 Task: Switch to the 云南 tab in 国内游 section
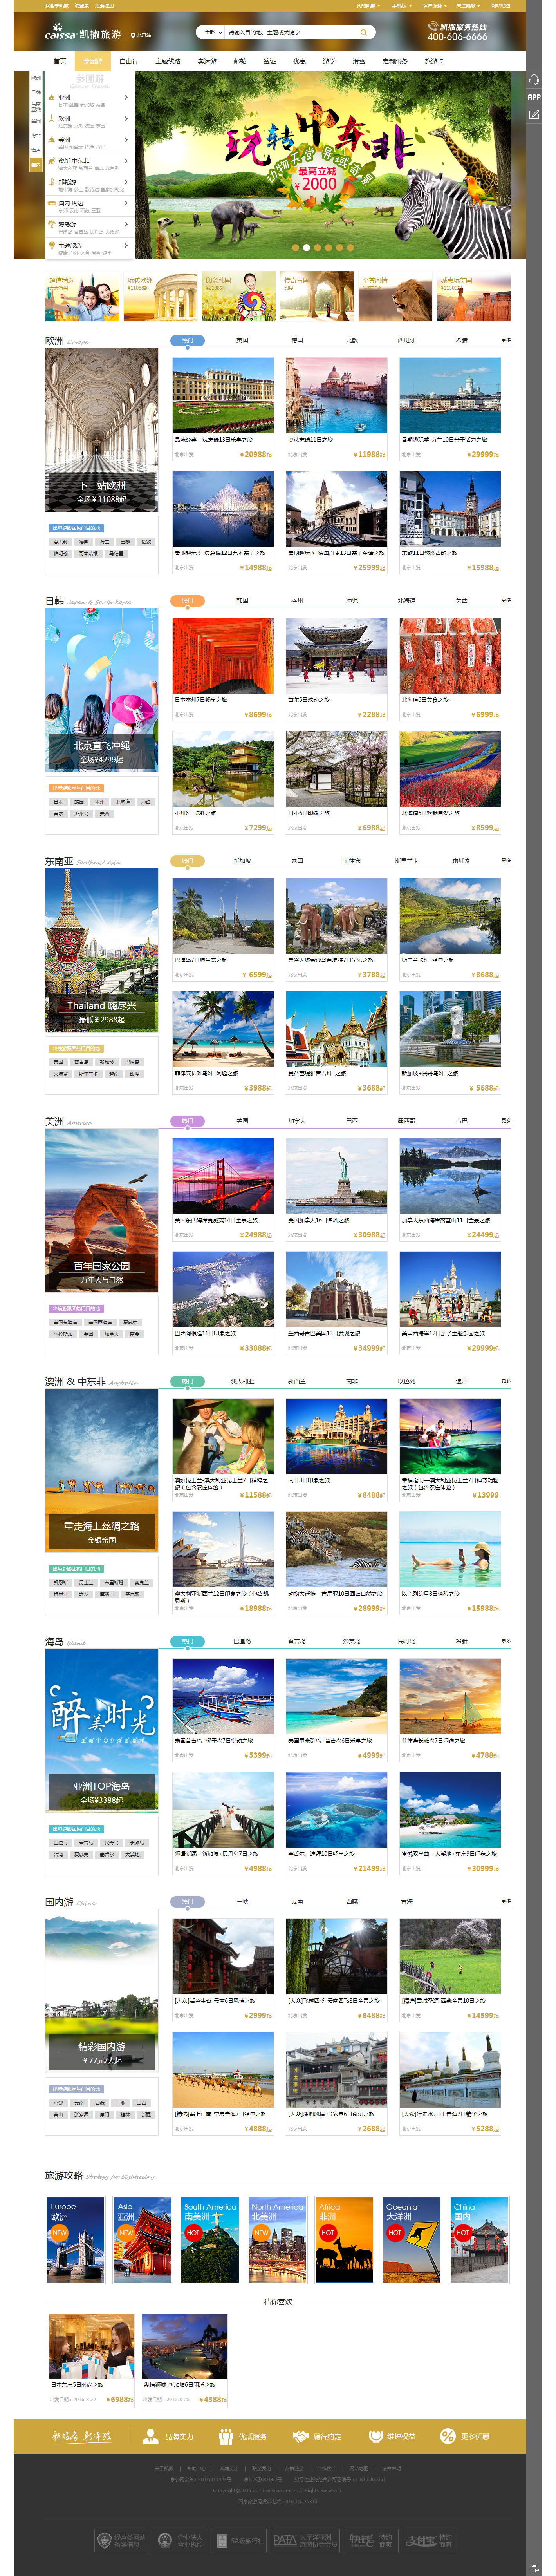pos(297,1902)
